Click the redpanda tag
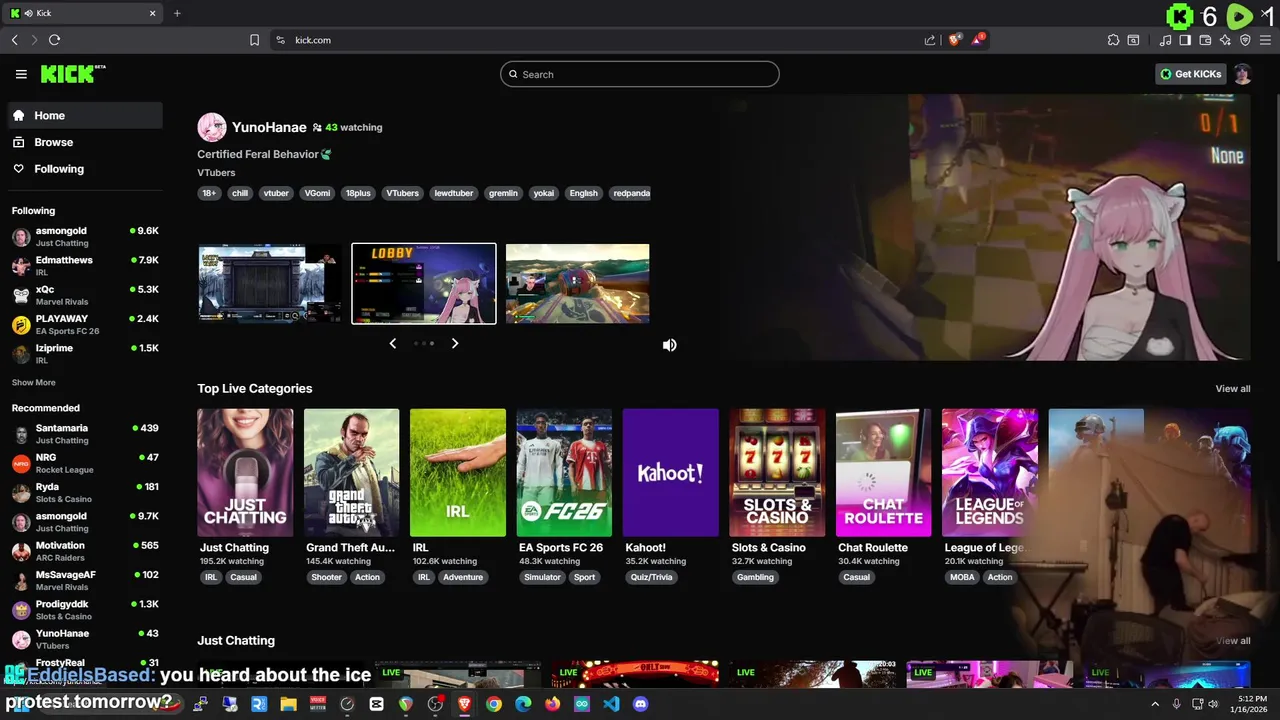 [x=631, y=193]
